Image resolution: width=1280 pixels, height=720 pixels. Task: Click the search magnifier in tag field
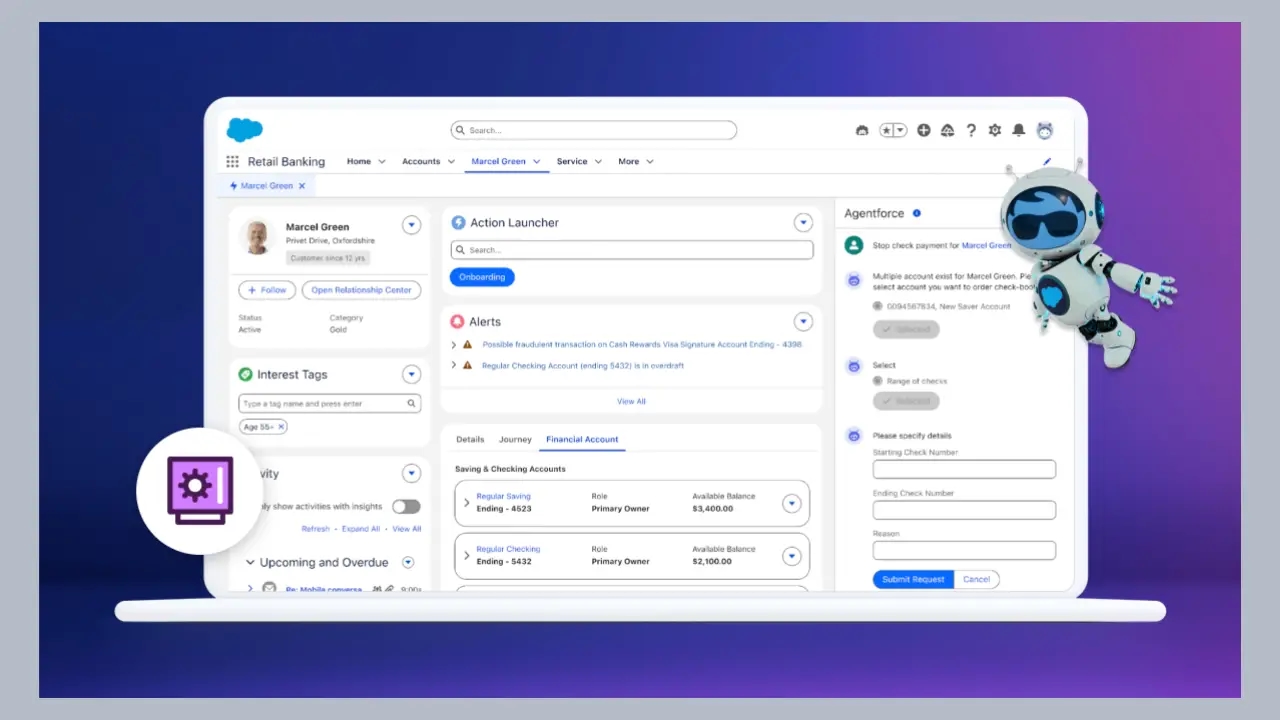pos(411,403)
